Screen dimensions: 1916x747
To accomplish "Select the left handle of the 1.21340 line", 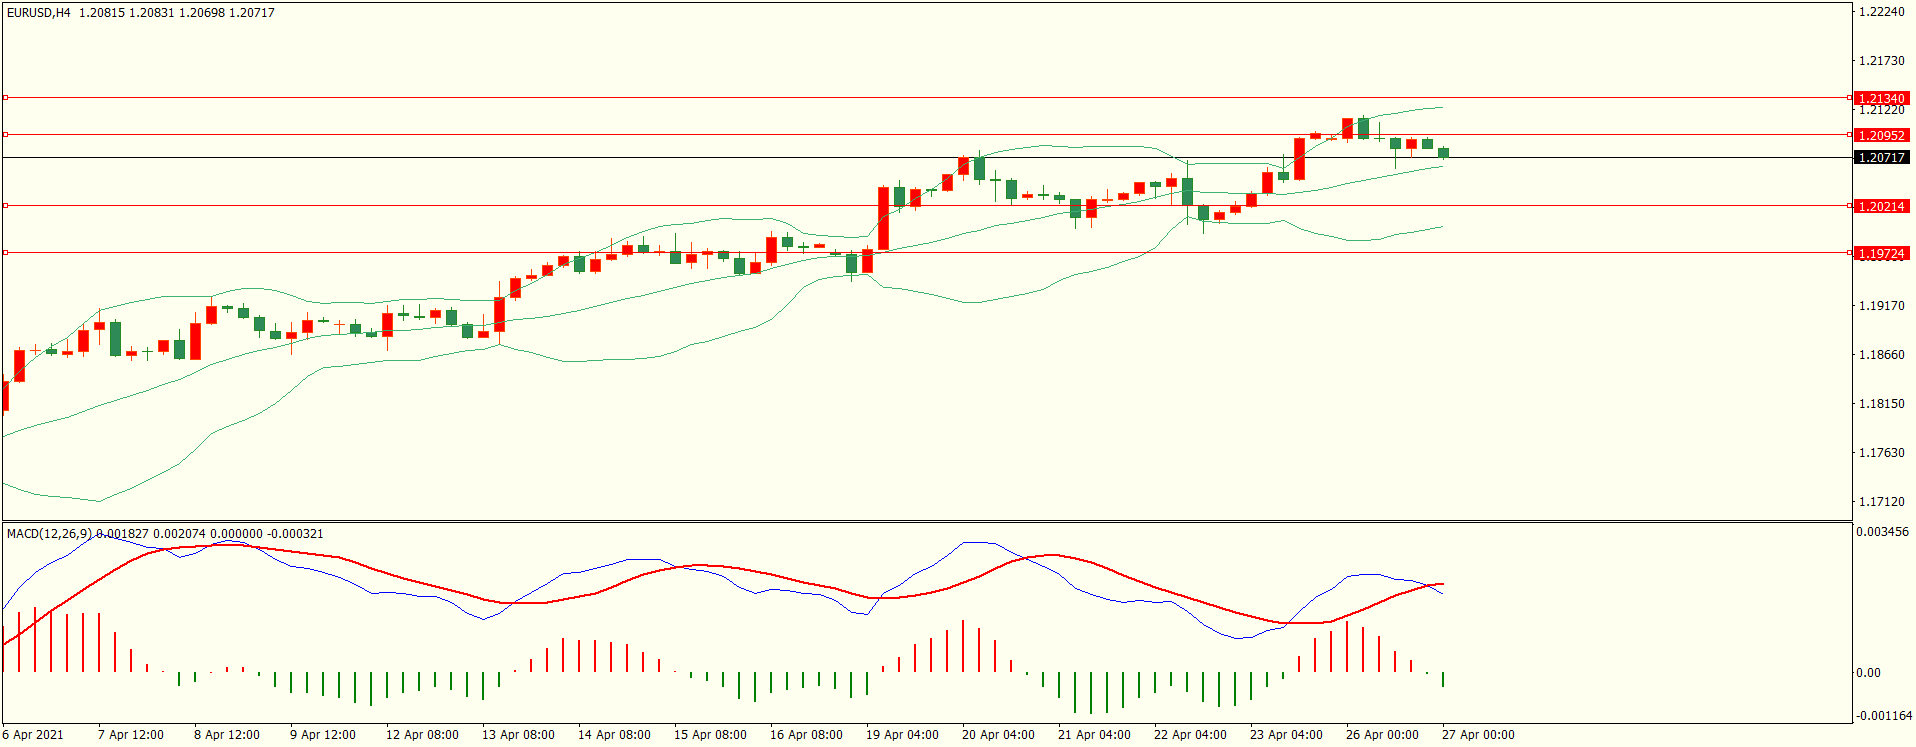I will tap(5, 98).
